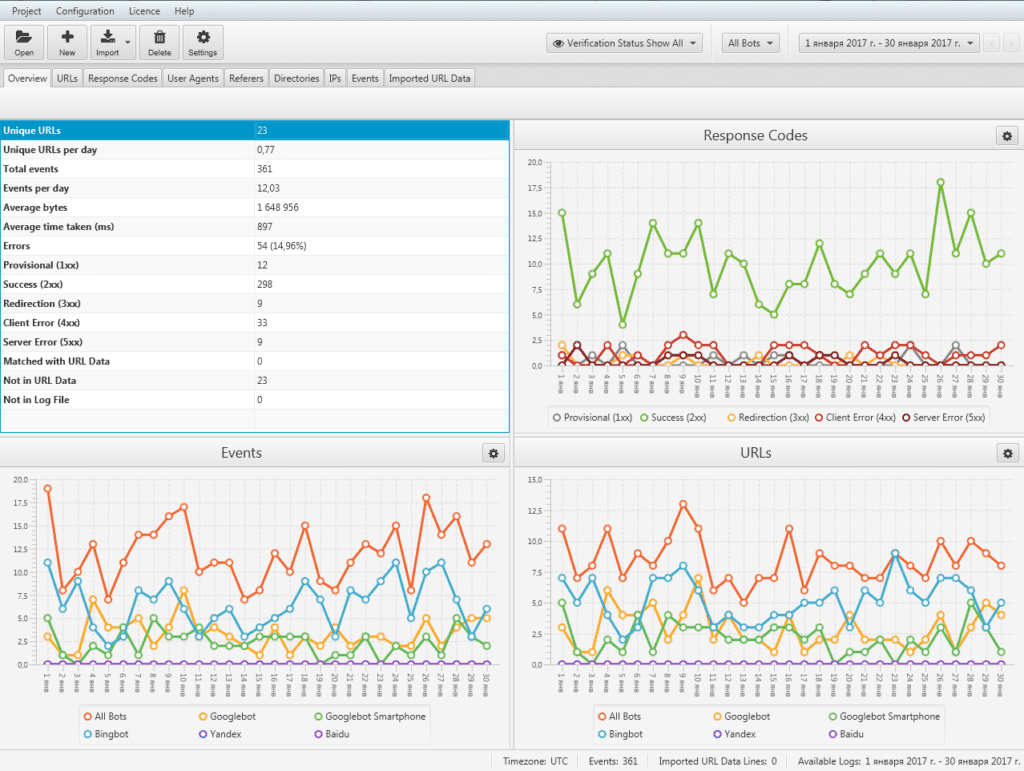This screenshot has height=771, width=1024.
Task: Switch to the Imported URL Data tab
Action: tap(429, 78)
